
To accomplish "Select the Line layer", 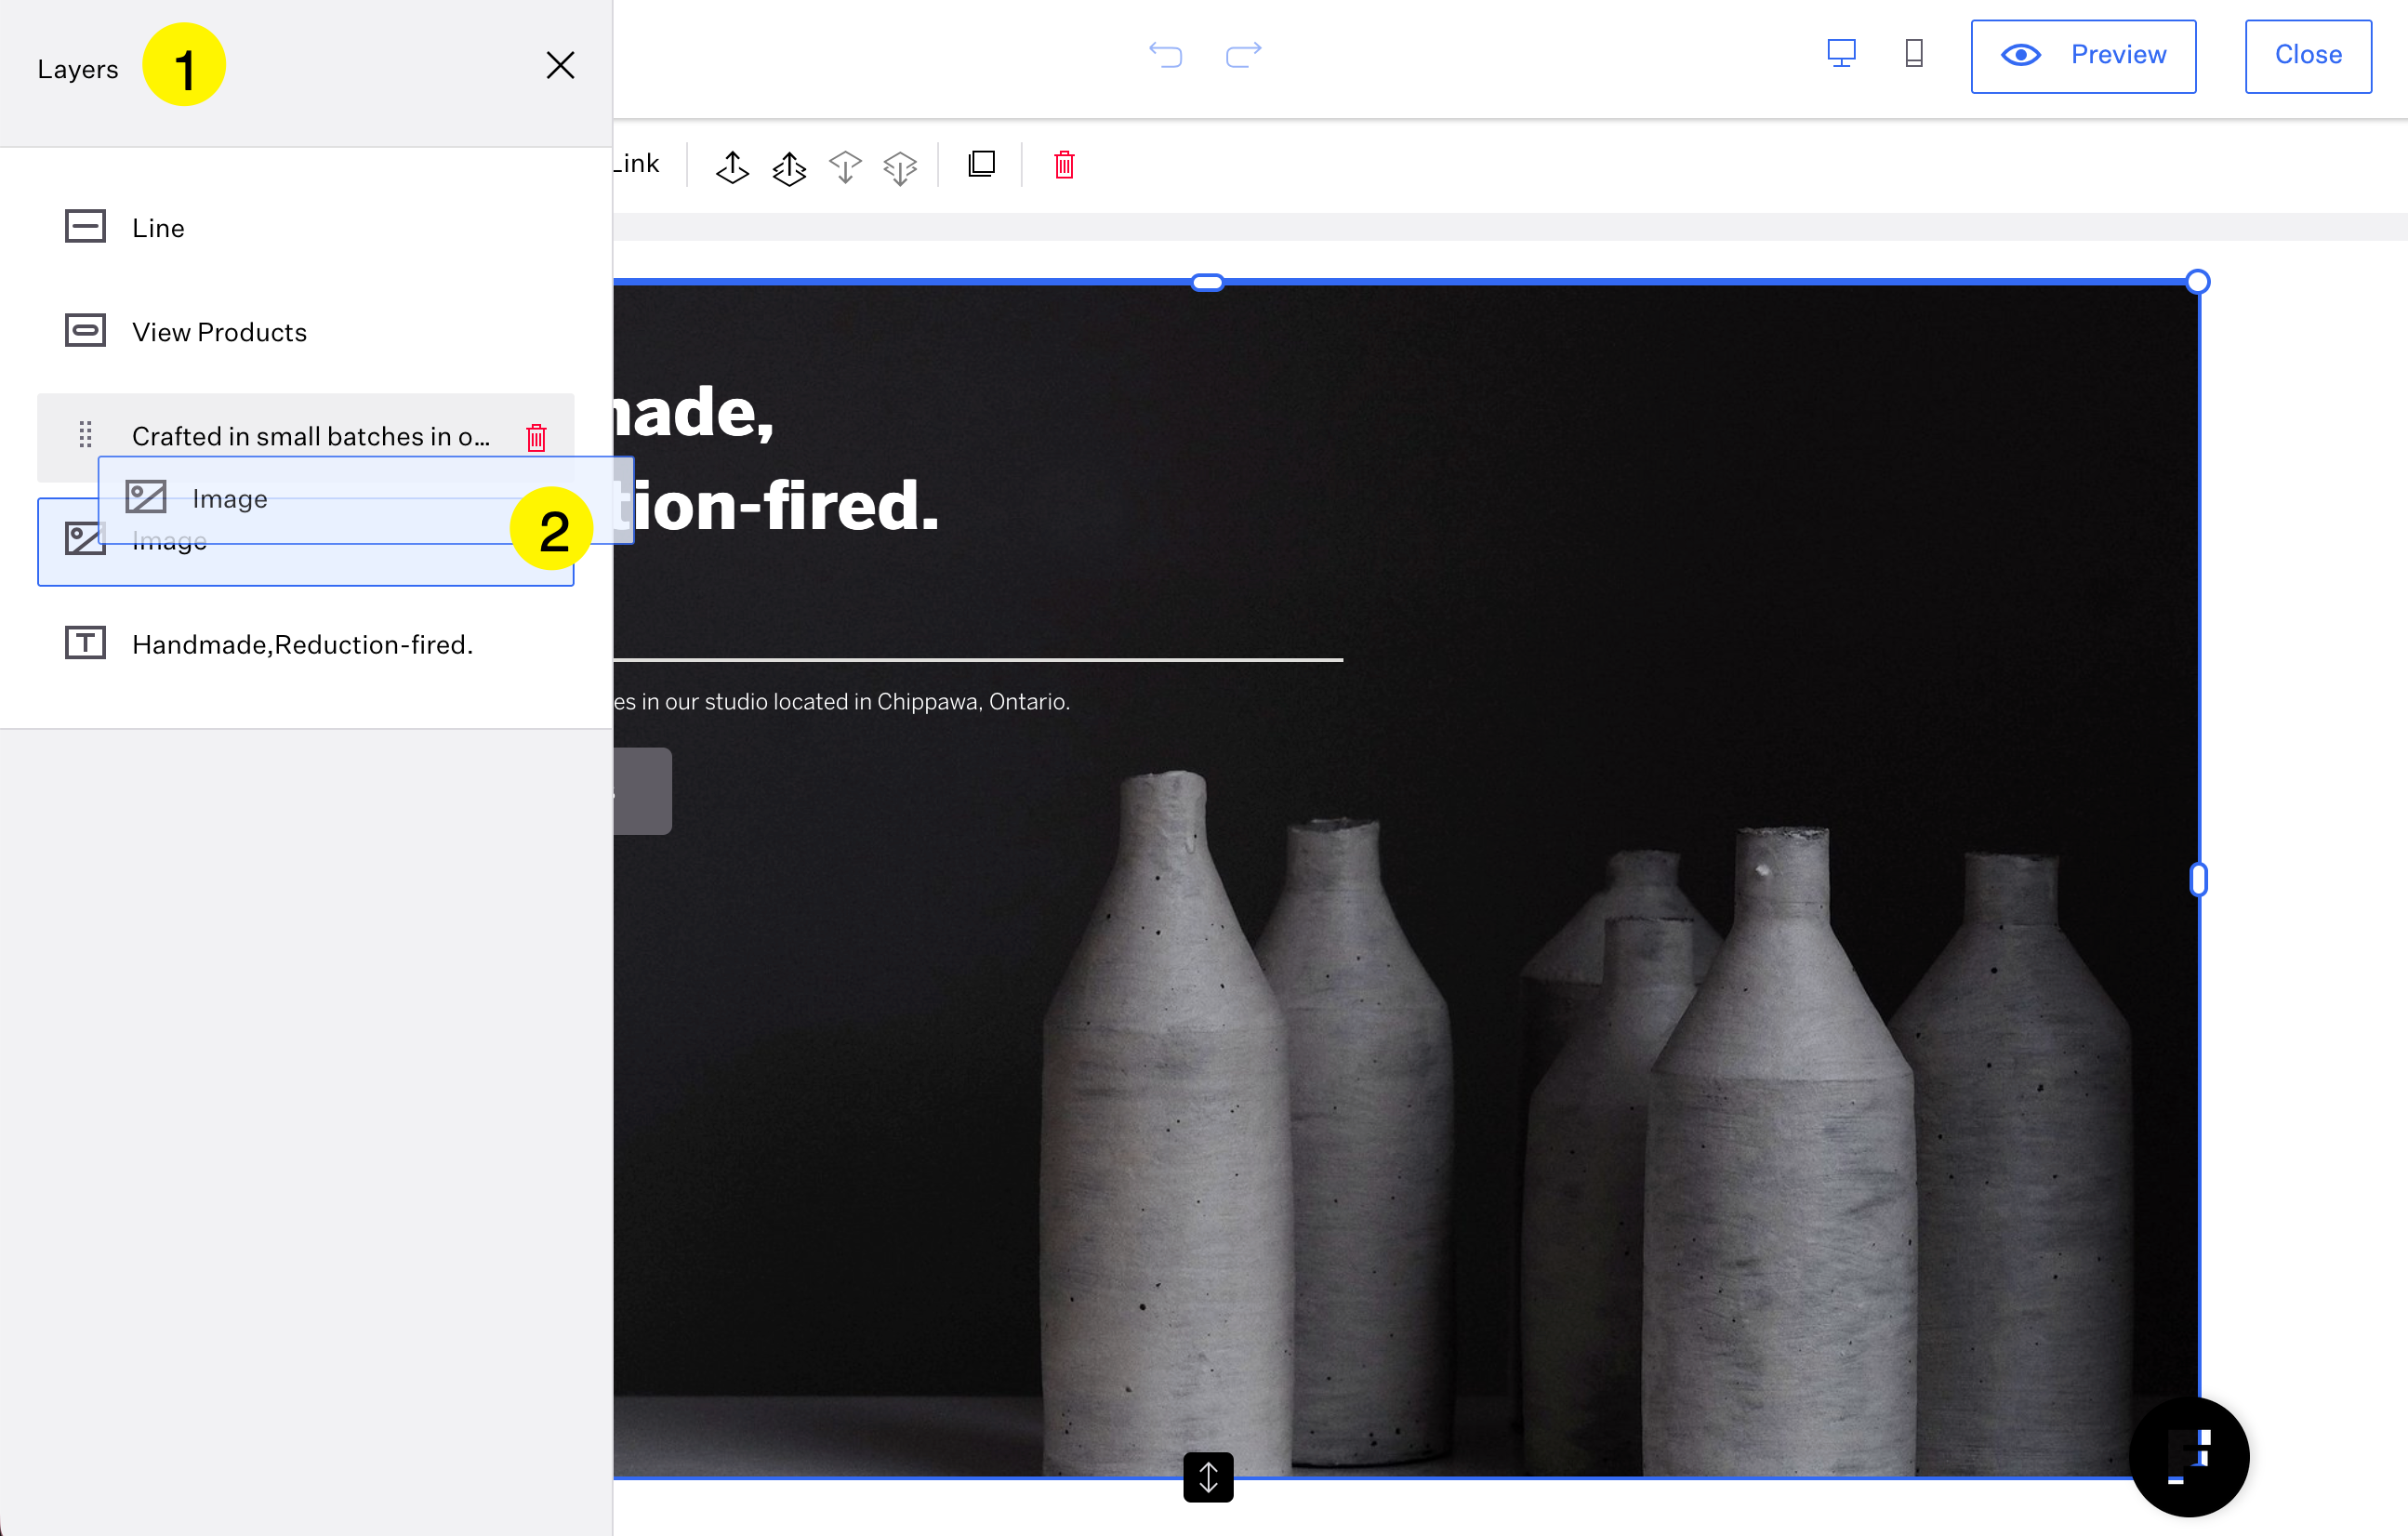I will [158, 228].
